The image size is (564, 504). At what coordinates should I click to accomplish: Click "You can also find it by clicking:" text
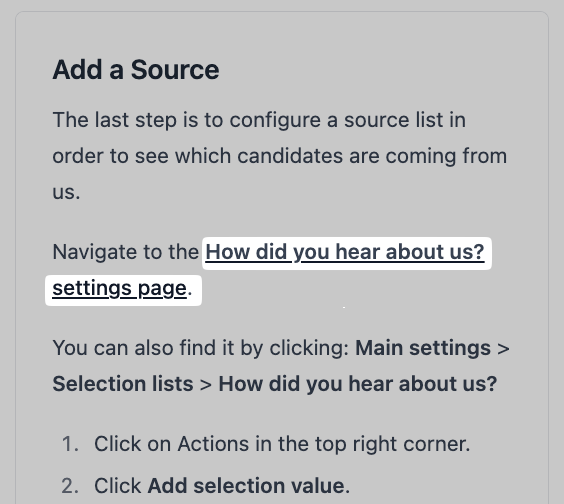[x=201, y=348]
